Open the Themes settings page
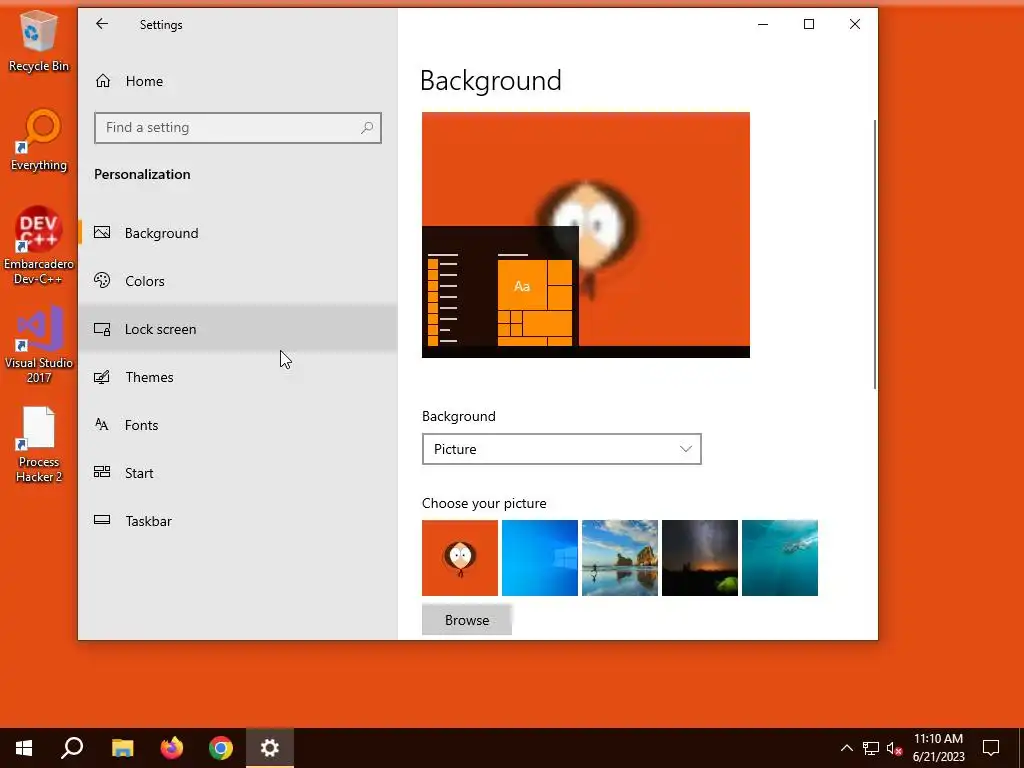 (x=238, y=377)
